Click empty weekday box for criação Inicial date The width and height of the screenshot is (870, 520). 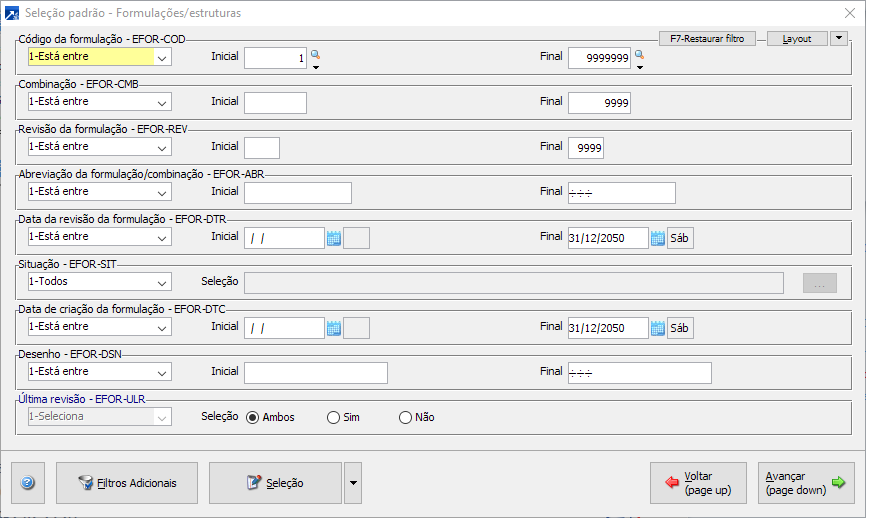356,328
